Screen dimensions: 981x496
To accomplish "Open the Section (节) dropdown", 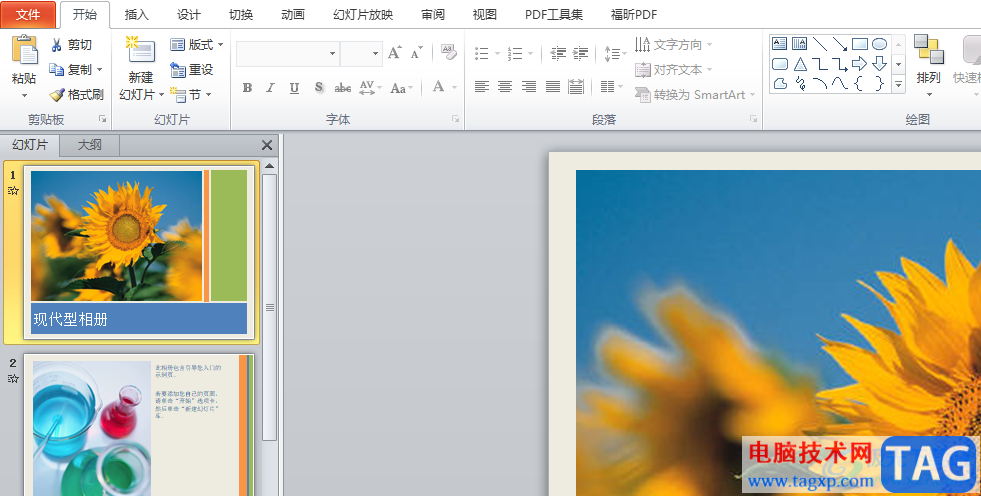I will [x=191, y=94].
